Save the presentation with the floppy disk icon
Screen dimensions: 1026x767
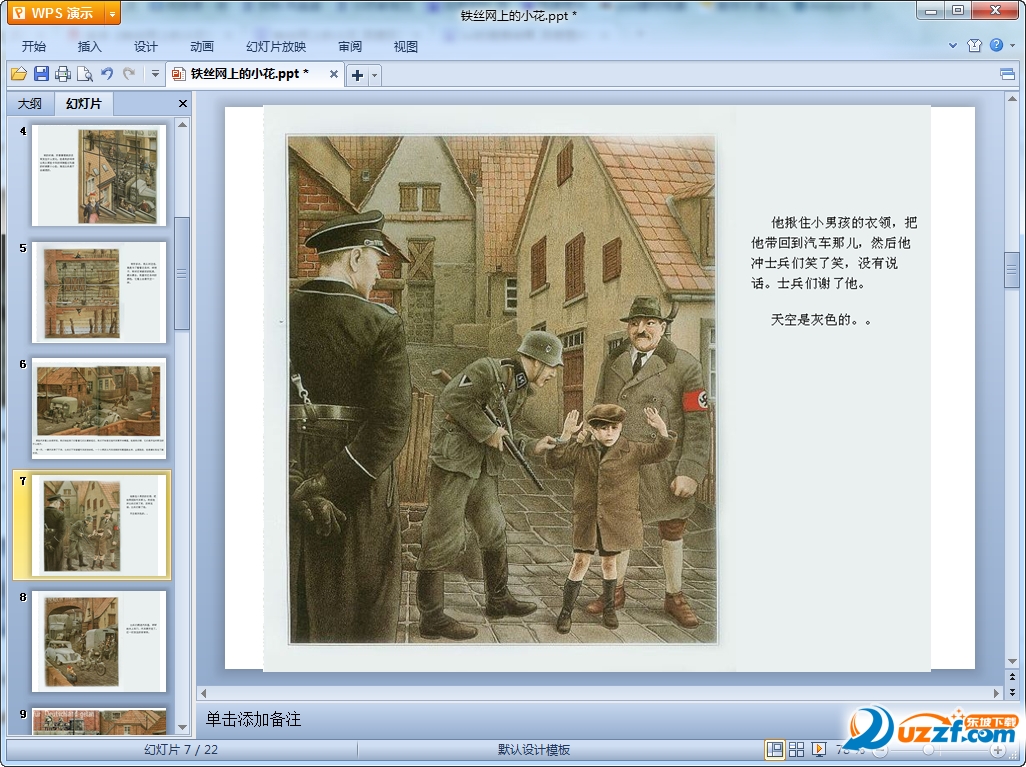tap(41, 74)
